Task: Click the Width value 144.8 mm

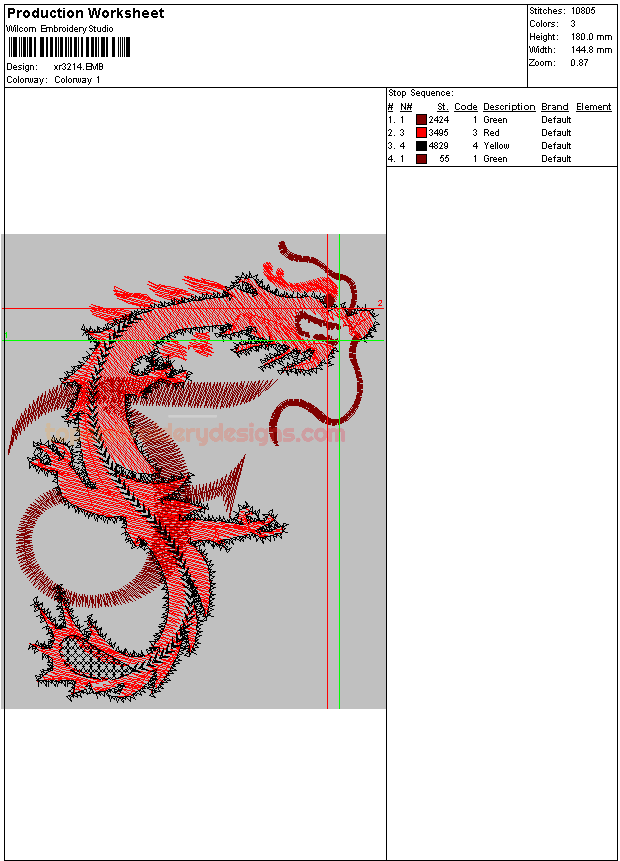Action: [591, 50]
